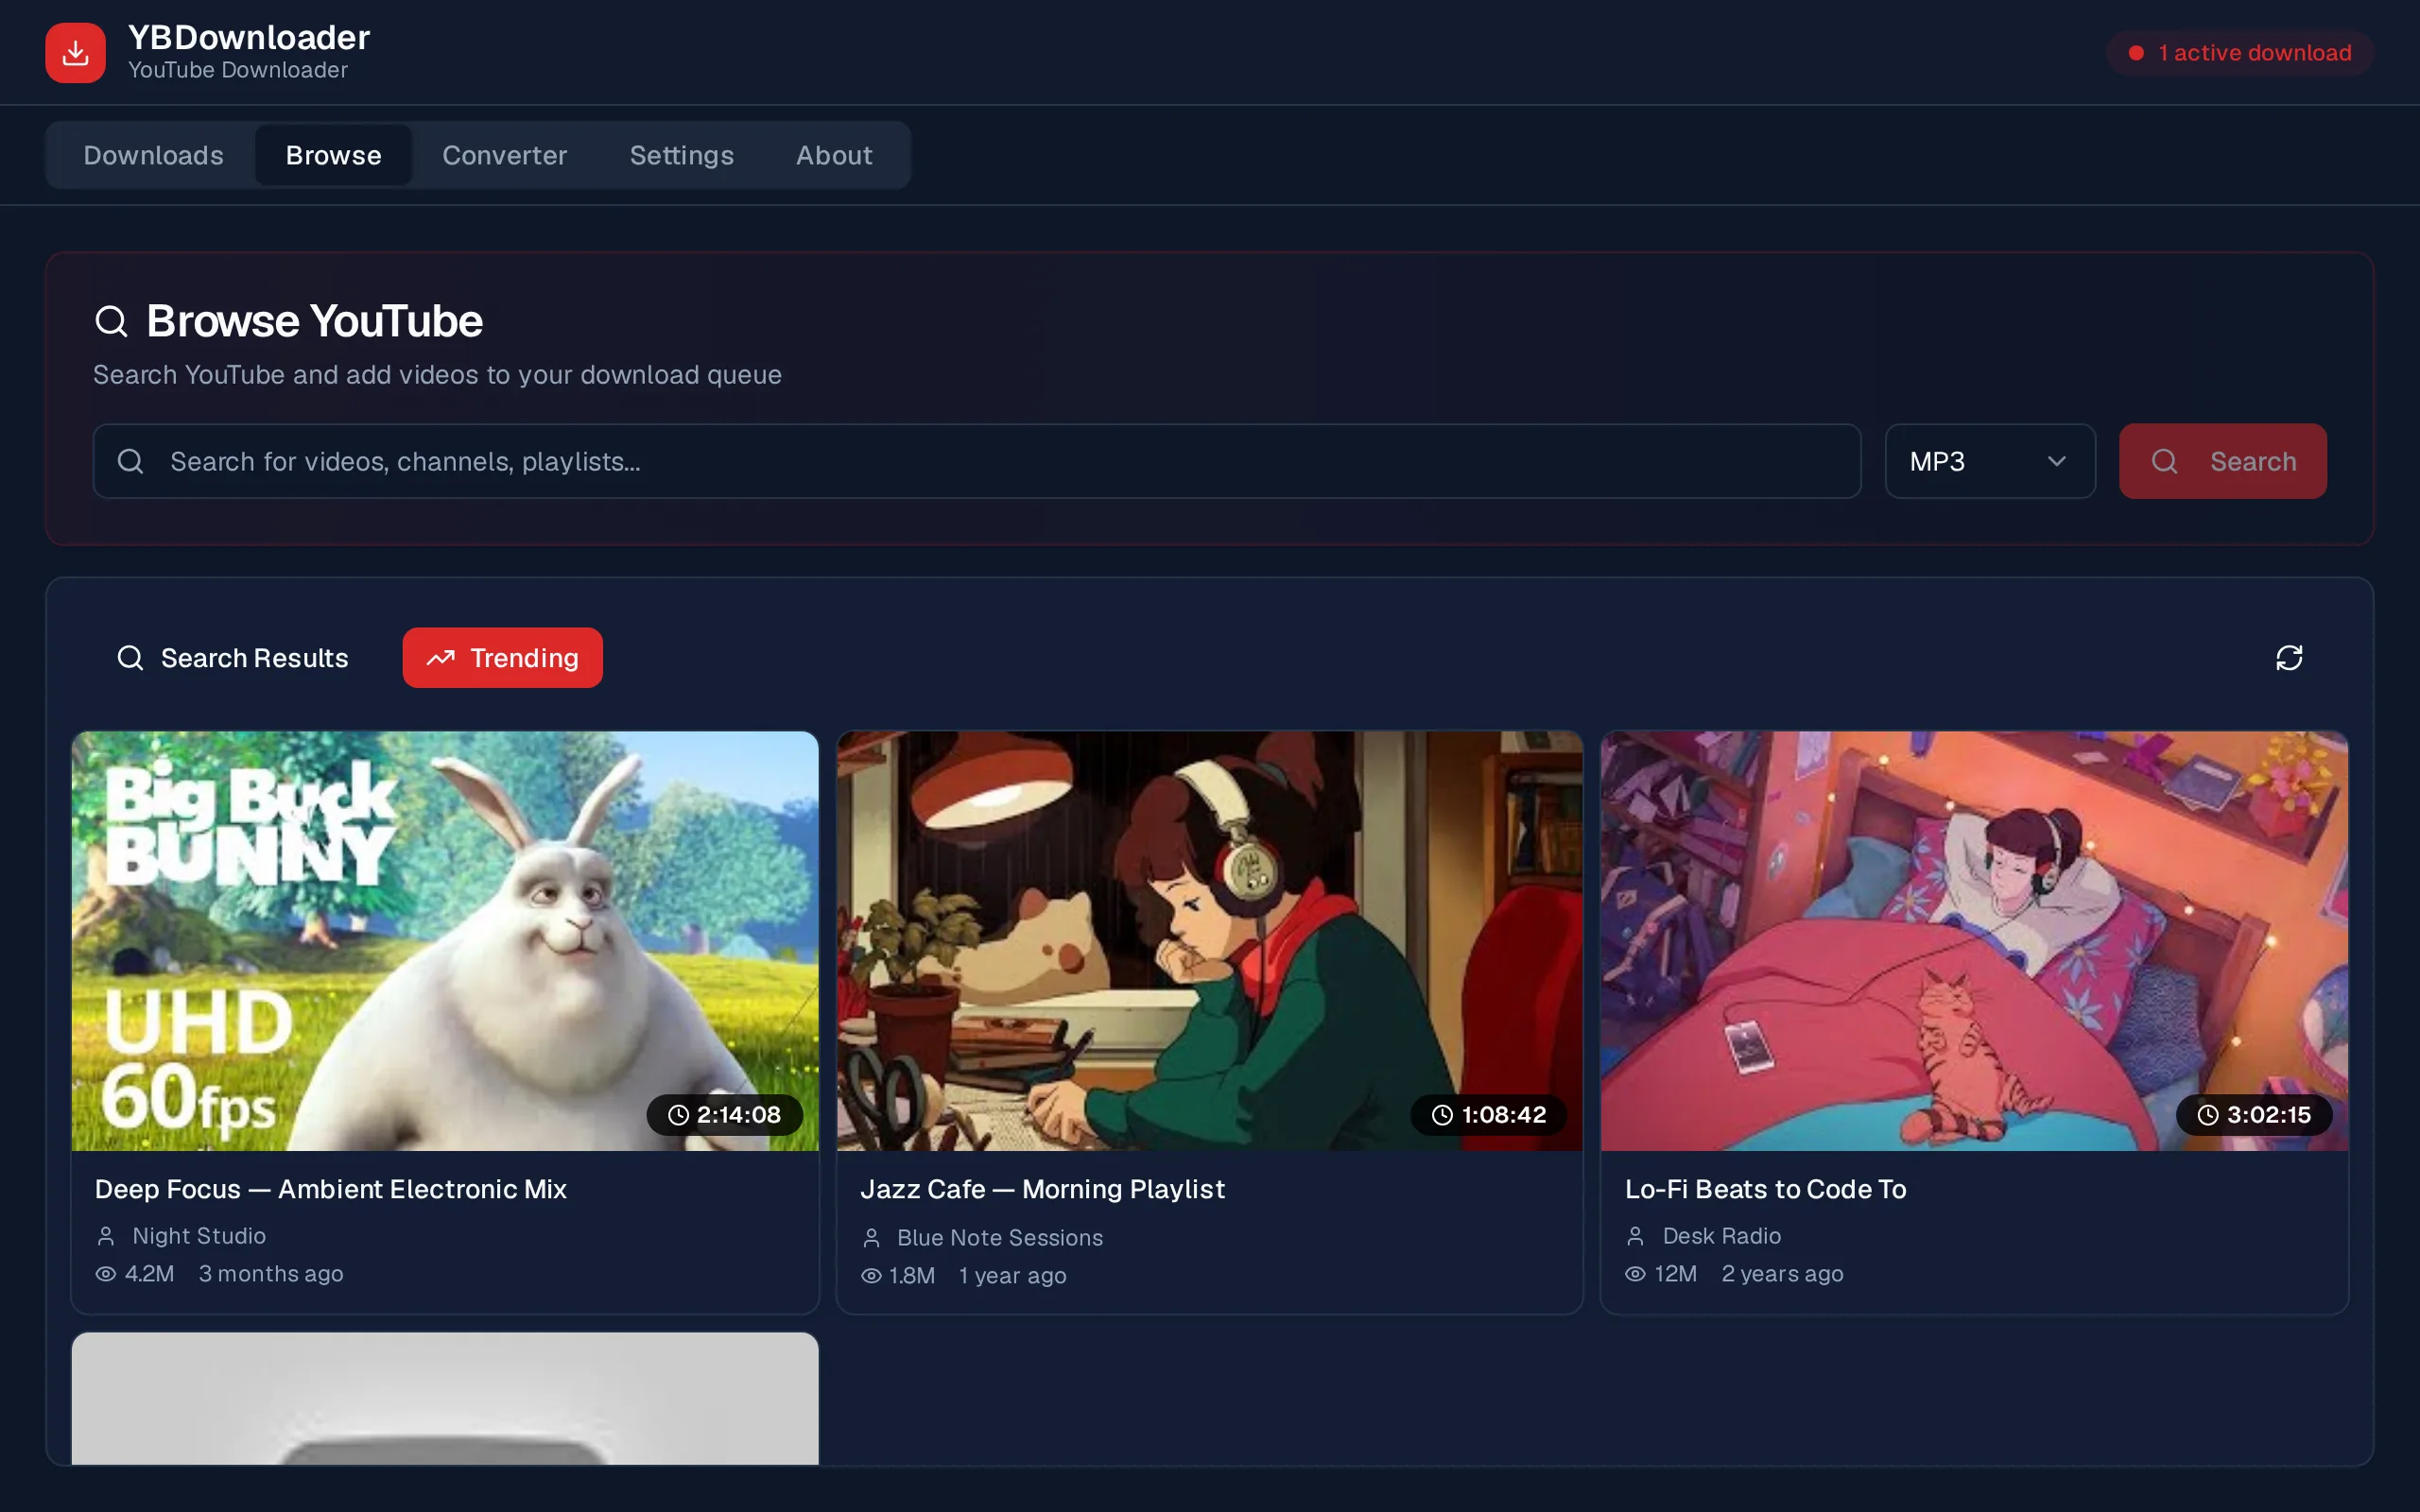
Task: Click into the video search input field
Action: [x=977, y=461]
